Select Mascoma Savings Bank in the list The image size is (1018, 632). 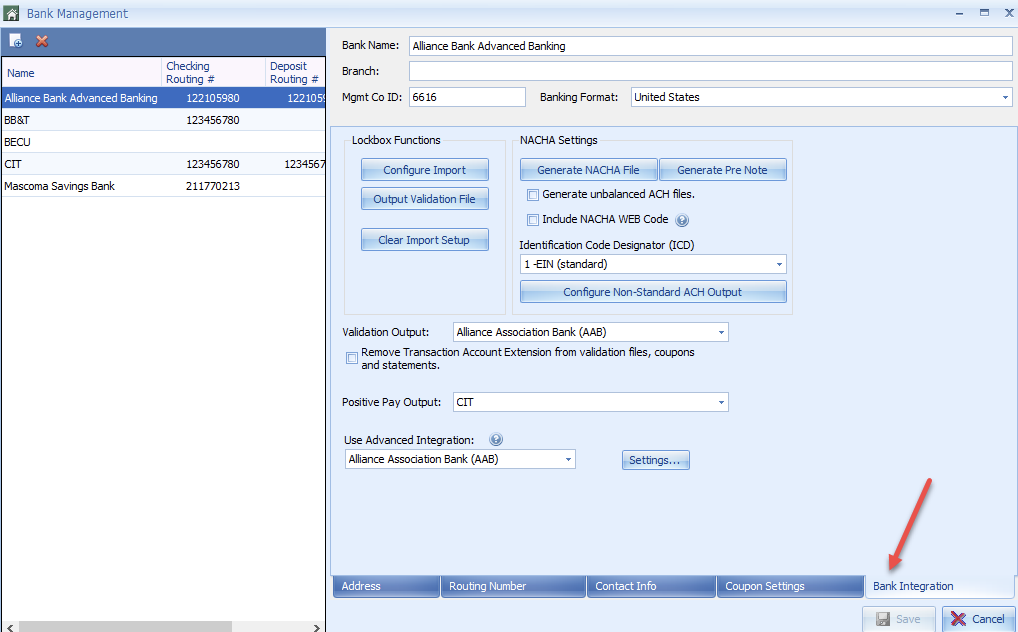pyautogui.click(x=60, y=186)
